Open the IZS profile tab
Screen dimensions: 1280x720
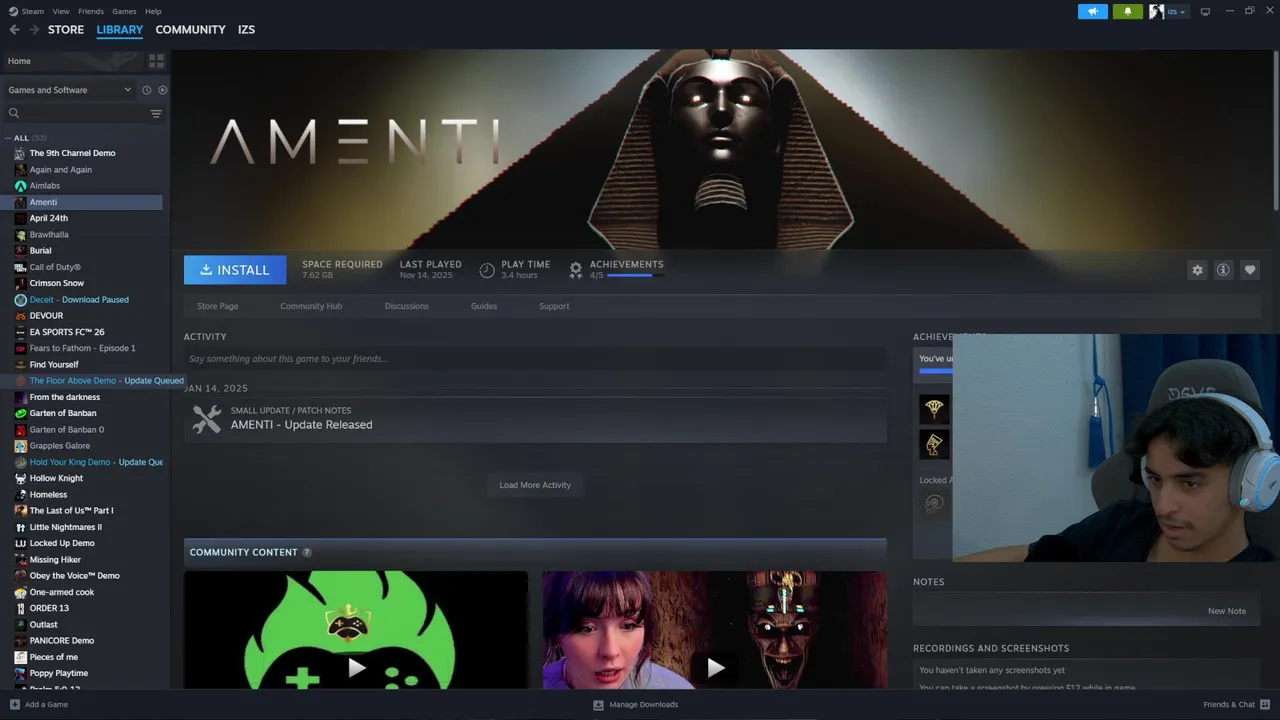246,30
